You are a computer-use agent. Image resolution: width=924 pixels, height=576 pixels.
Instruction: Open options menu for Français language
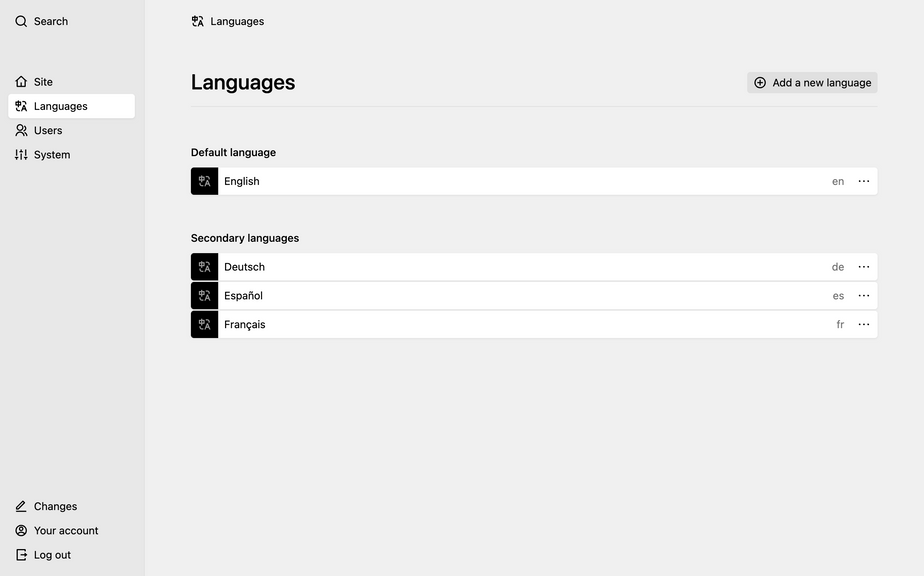pos(864,325)
